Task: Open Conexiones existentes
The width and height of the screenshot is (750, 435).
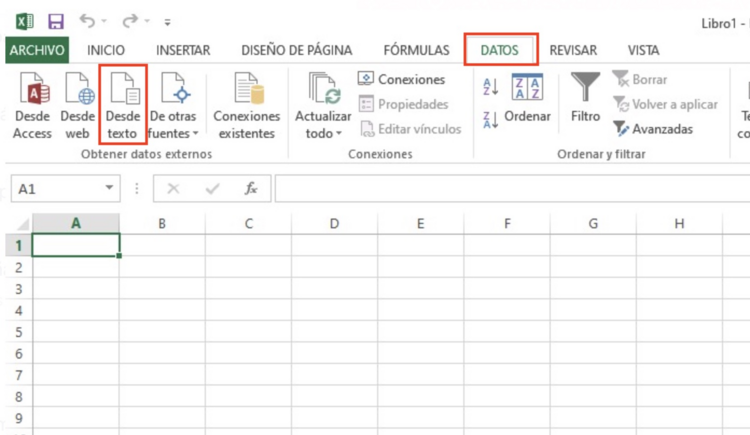Action: click(x=247, y=105)
